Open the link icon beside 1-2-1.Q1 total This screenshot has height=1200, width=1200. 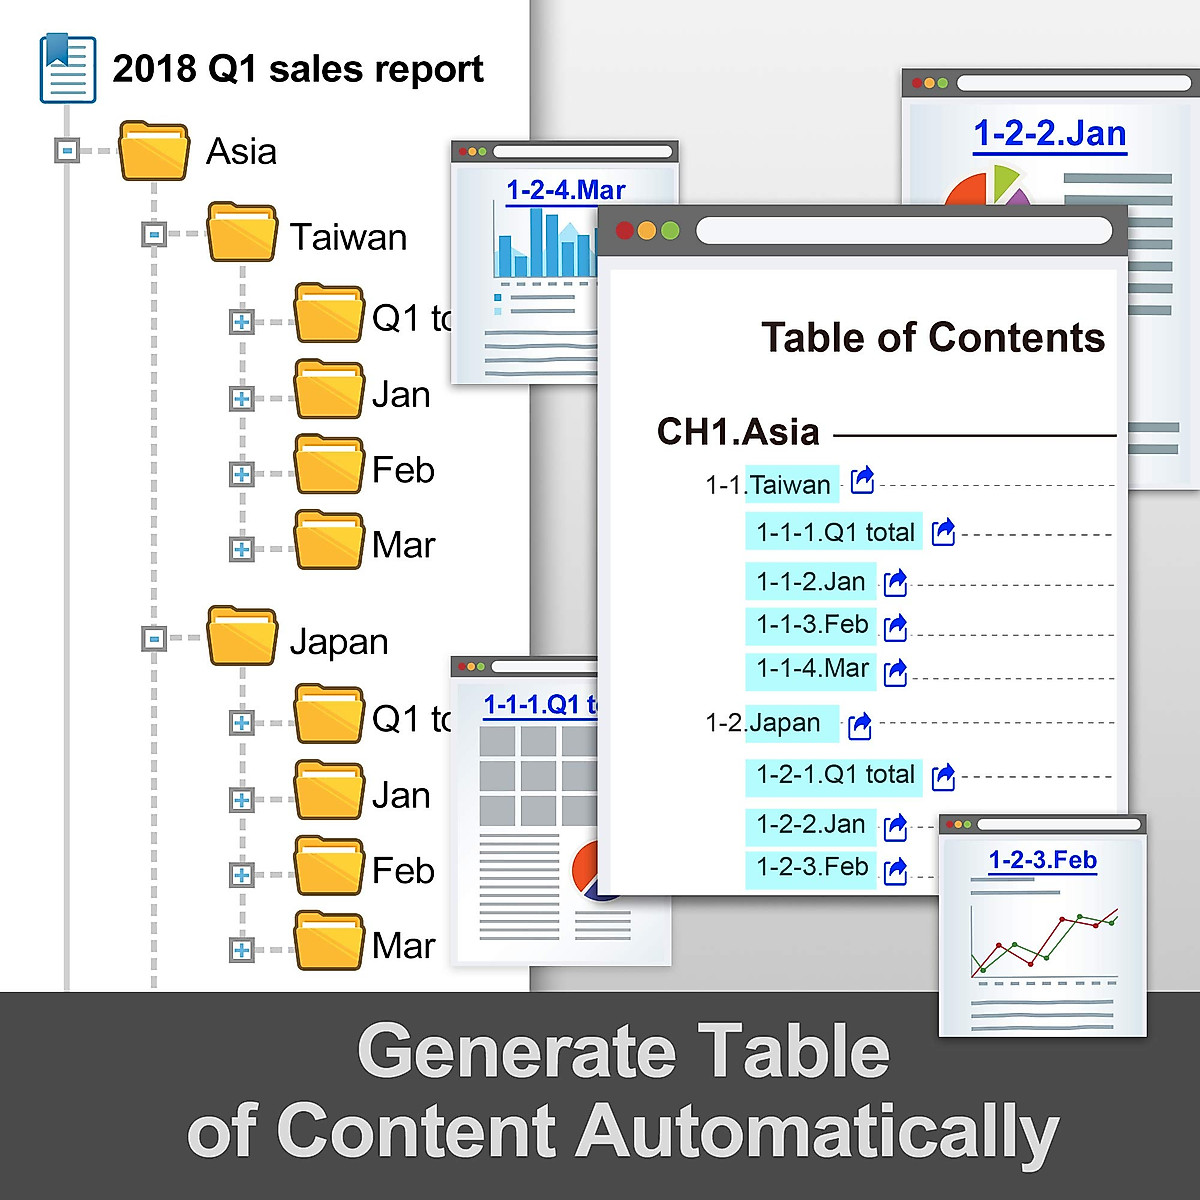click(x=943, y=777)
